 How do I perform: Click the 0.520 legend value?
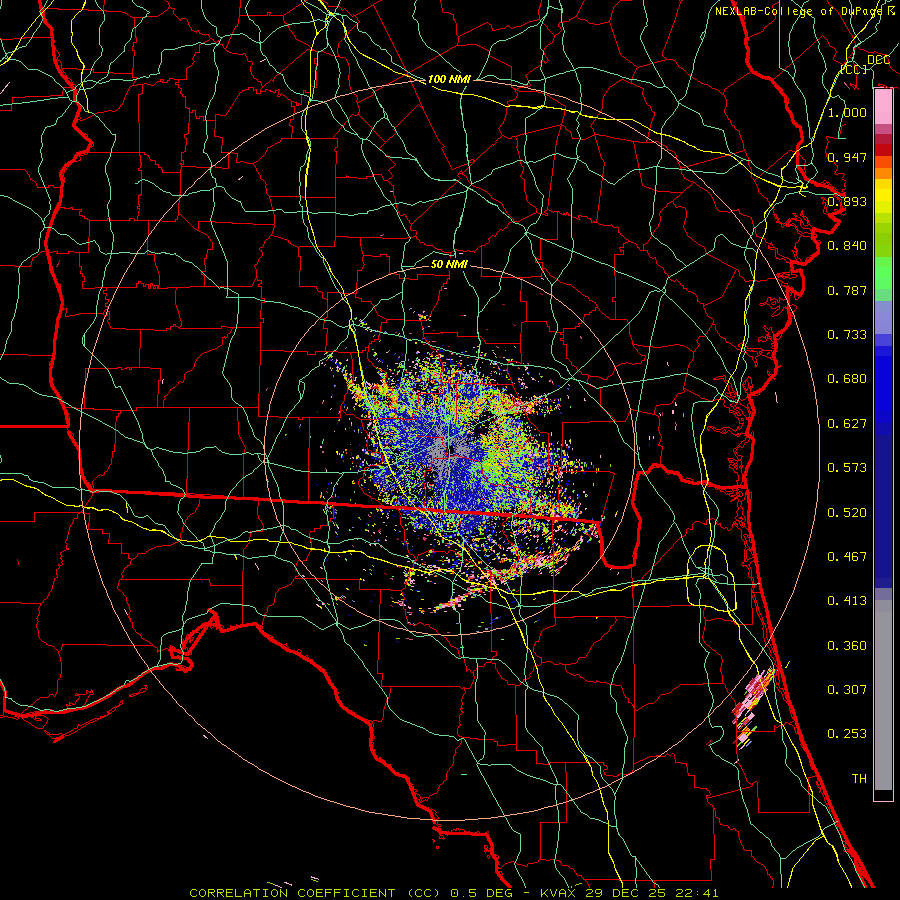tap(847, 513)
